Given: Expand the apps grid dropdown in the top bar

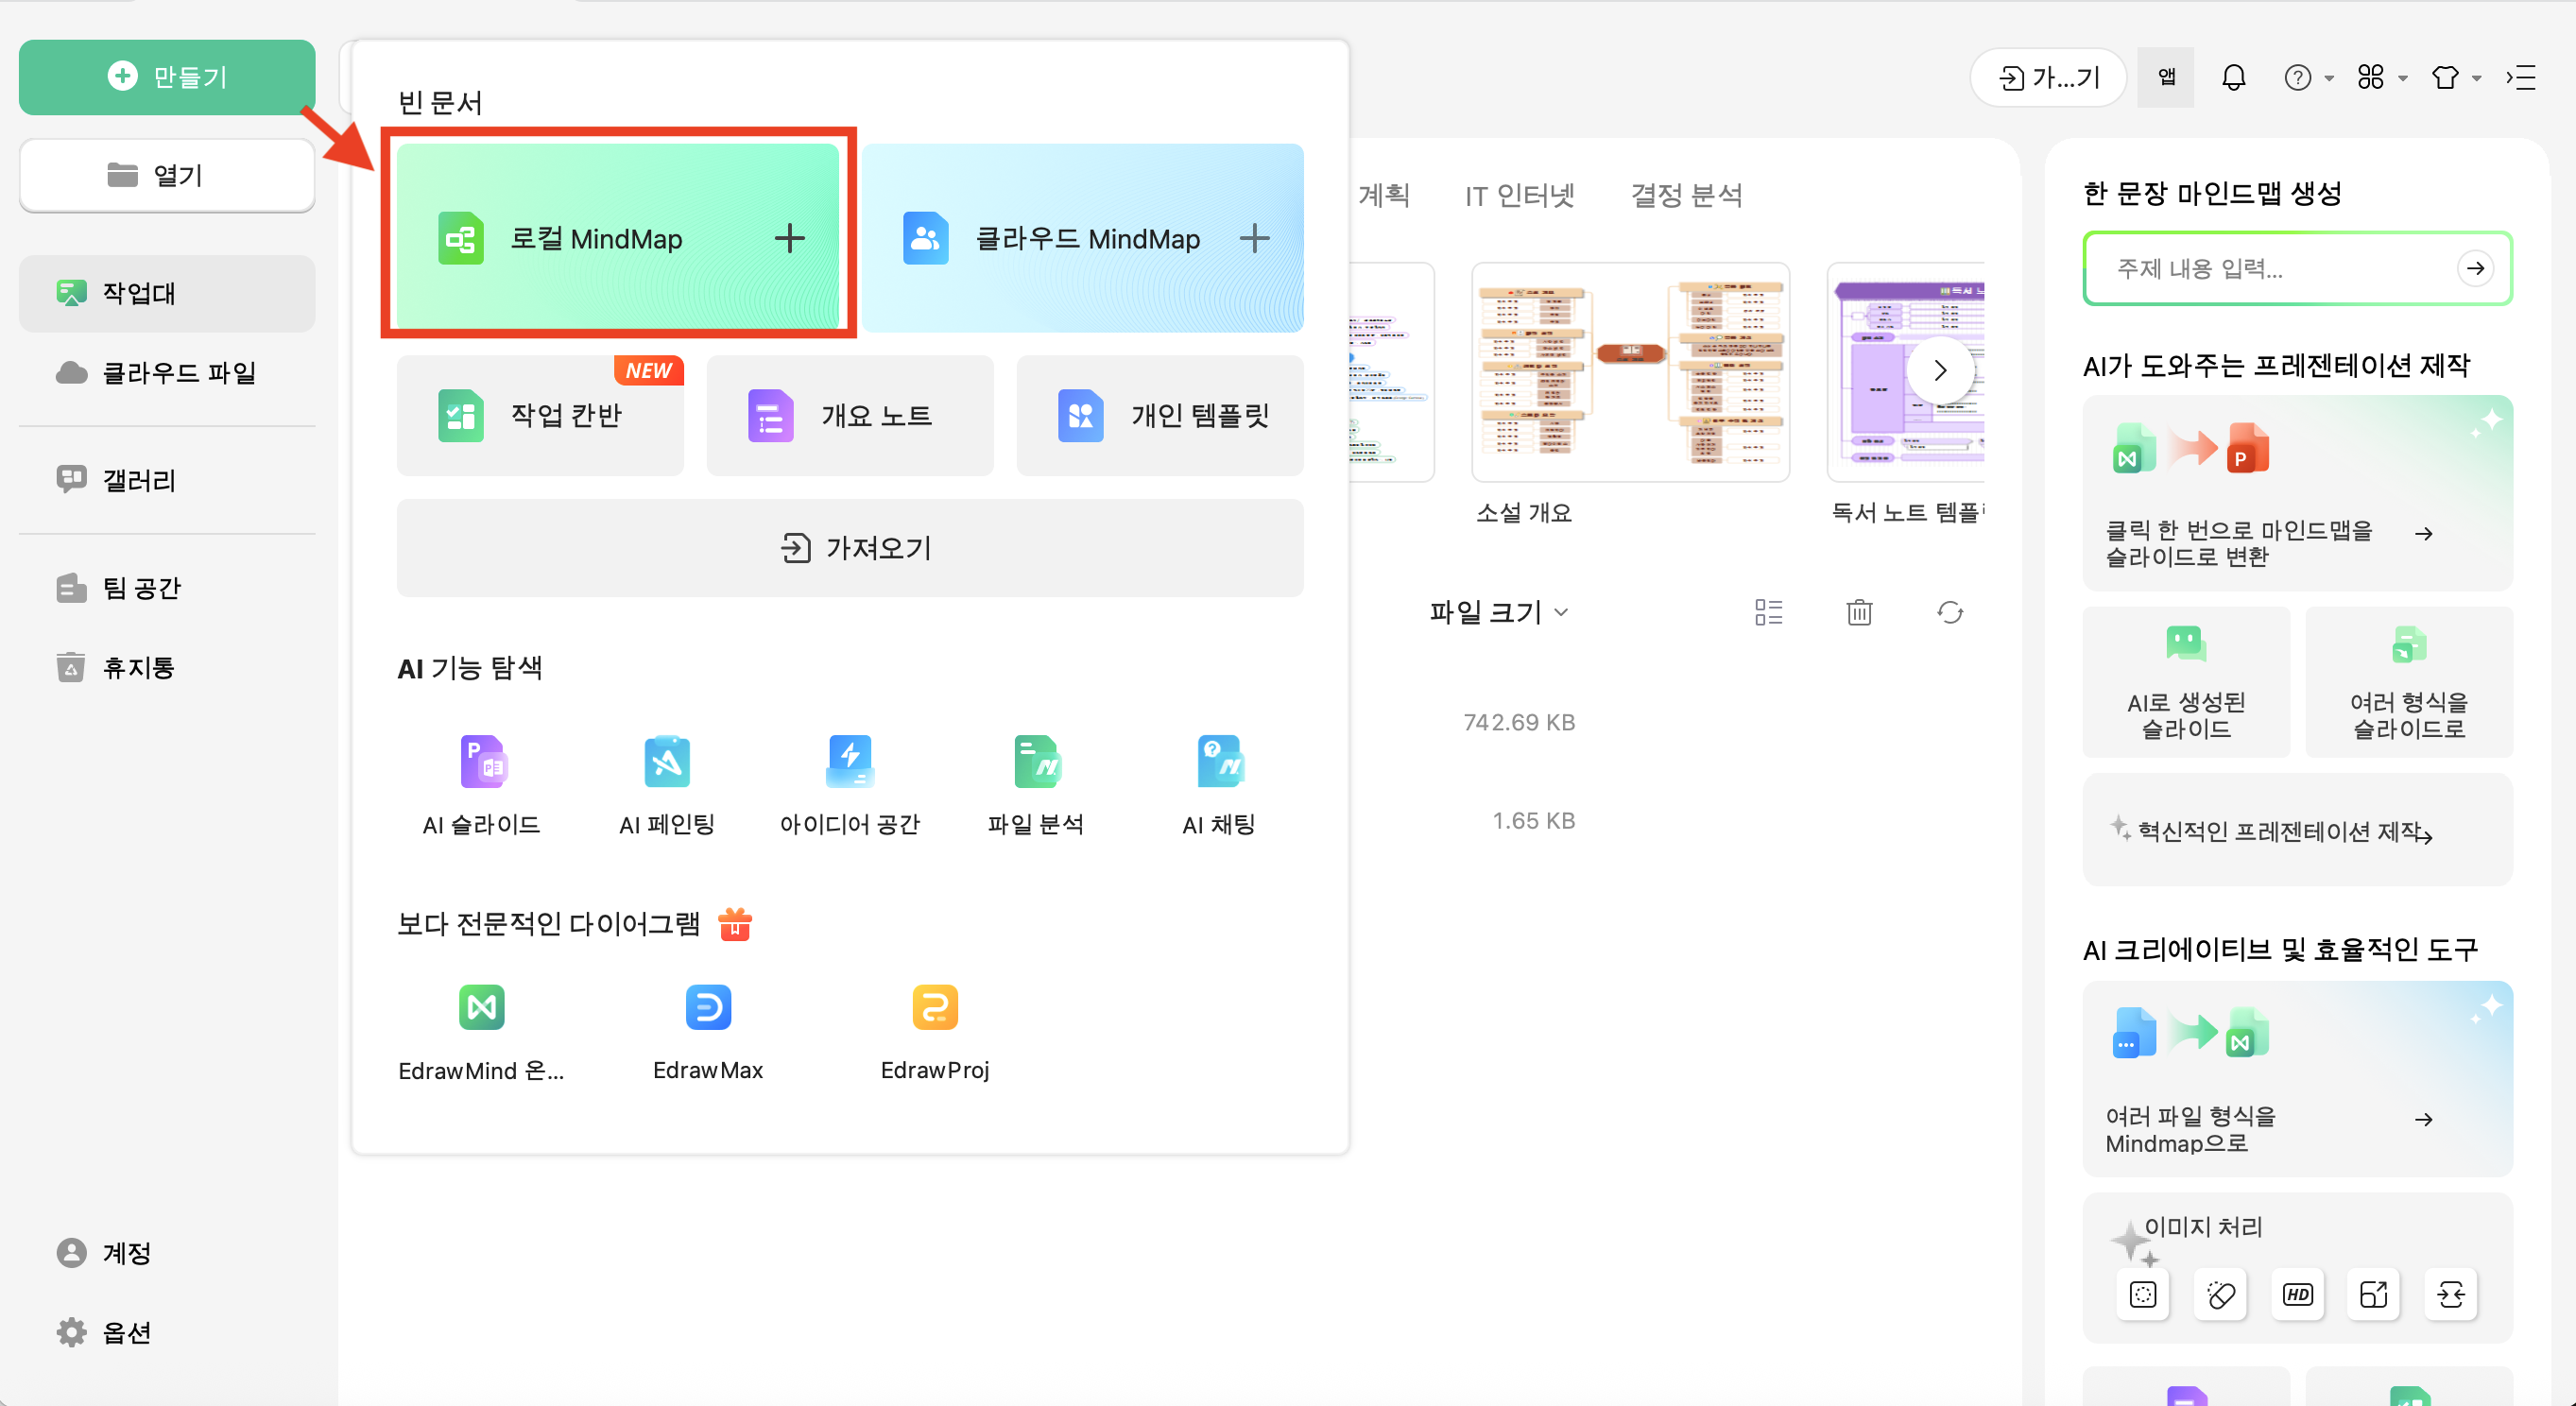Looking at the screenshot, I should pos(2381,77).
